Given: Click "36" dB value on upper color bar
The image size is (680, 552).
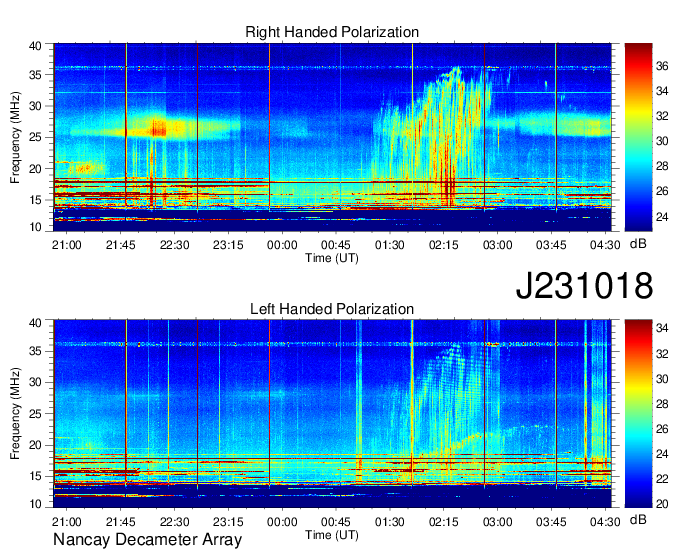Looking at the screenshot, I should (x=662, y=66).
